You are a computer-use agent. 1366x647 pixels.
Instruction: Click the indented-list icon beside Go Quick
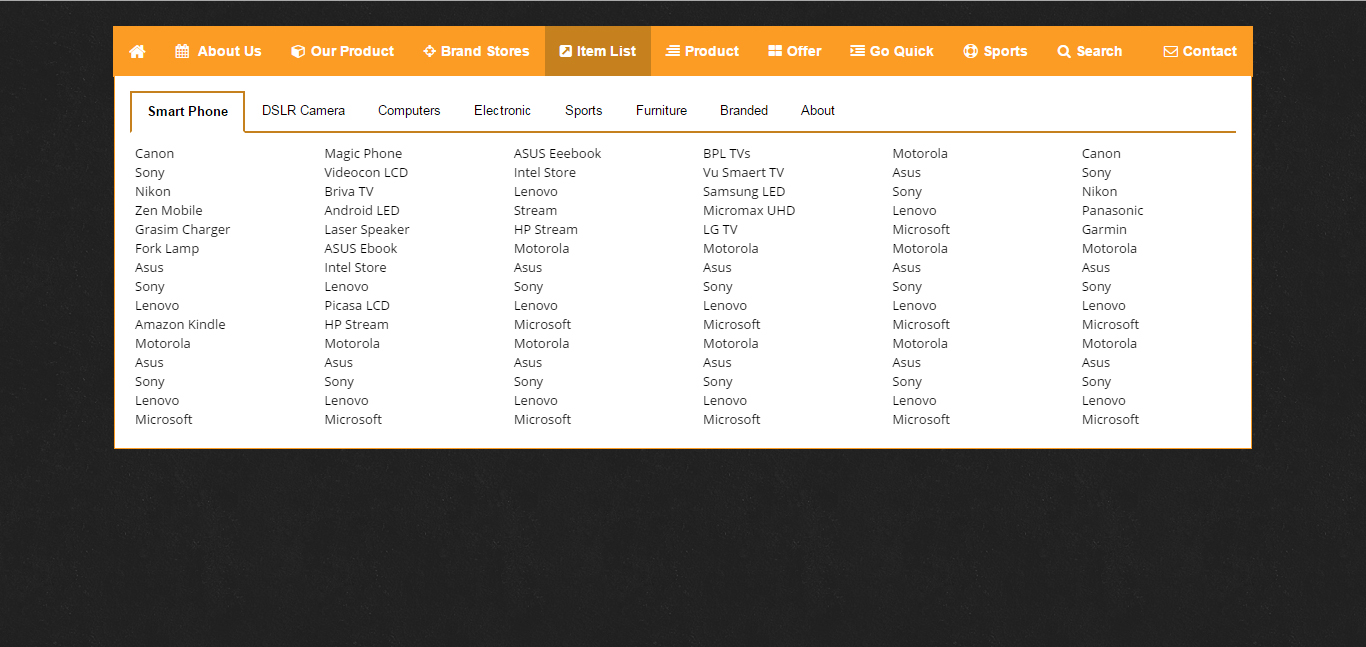coord(858,51)
